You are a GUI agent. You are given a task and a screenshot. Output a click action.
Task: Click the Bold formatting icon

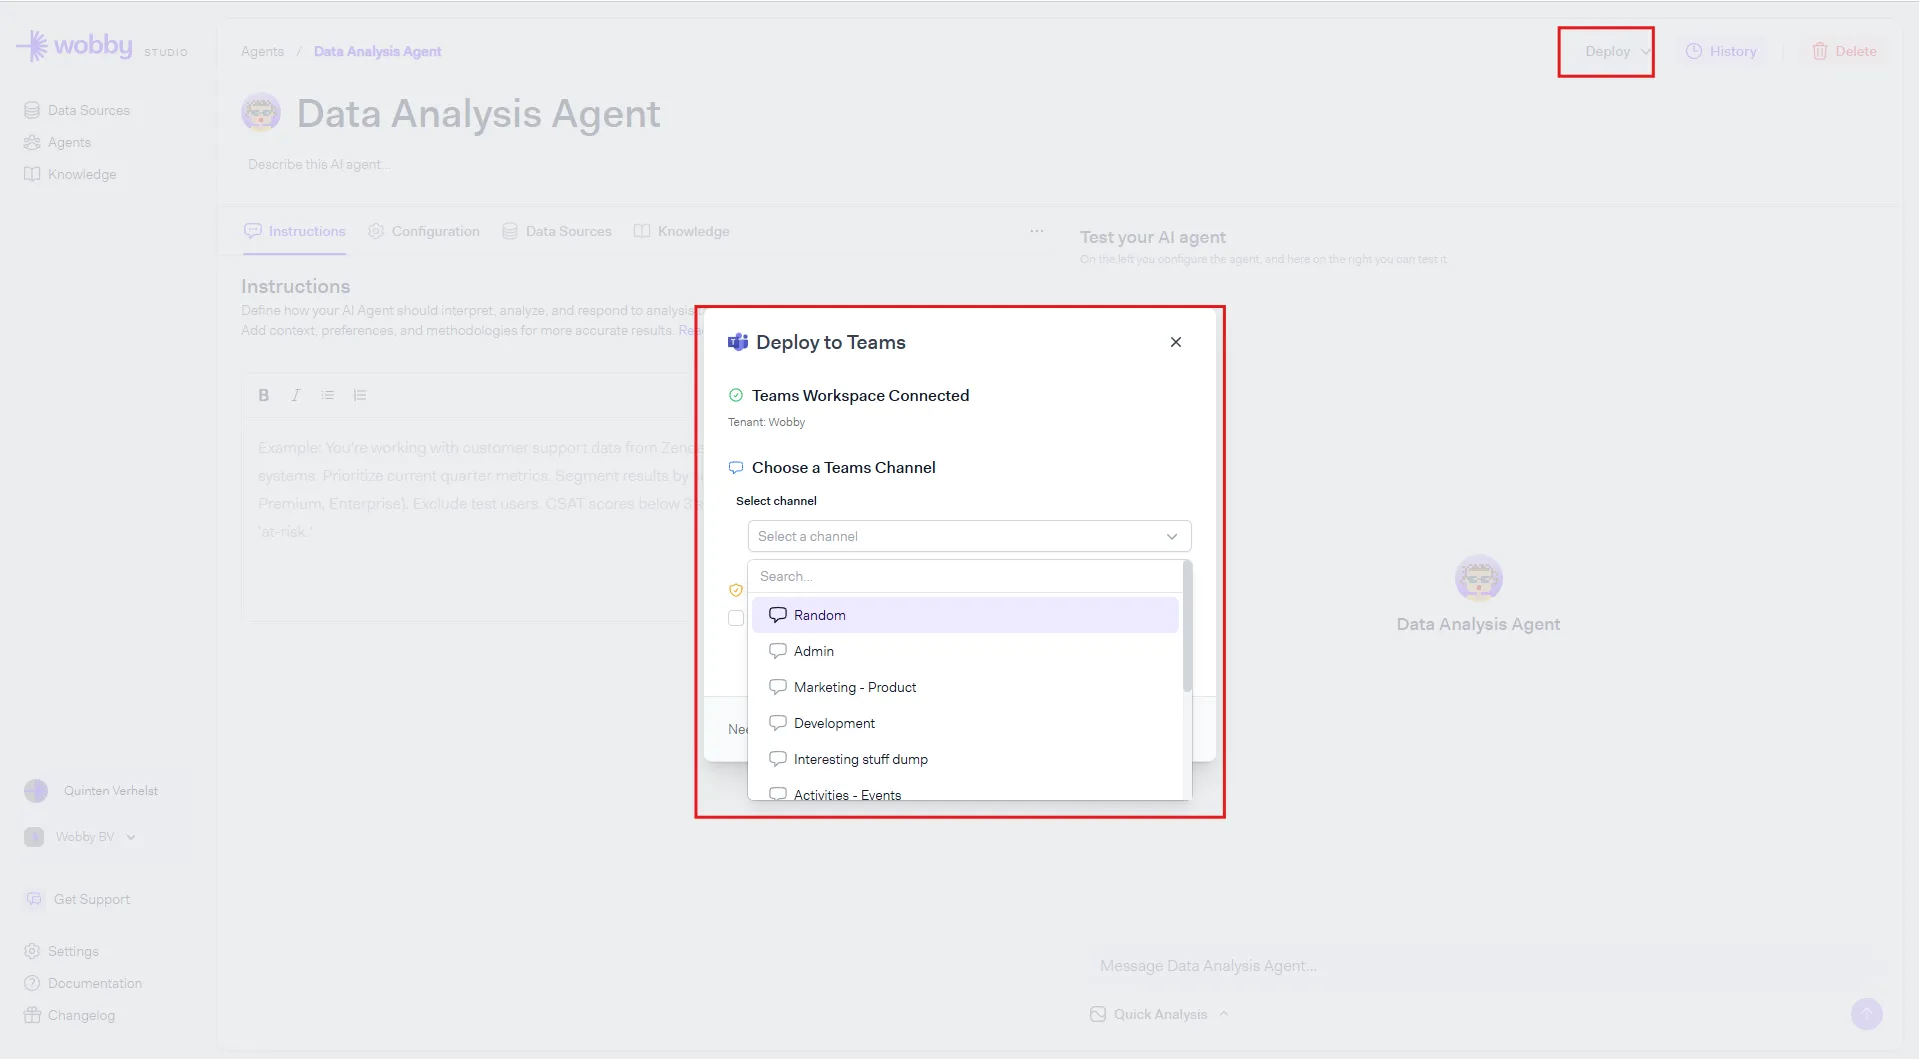tap(264, 395)
